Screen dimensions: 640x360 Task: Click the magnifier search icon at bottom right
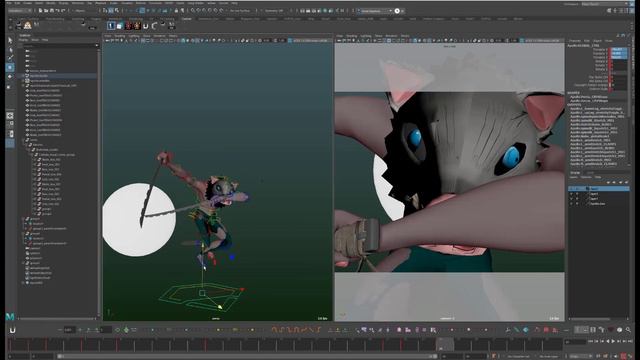click(x=628, y=329)
